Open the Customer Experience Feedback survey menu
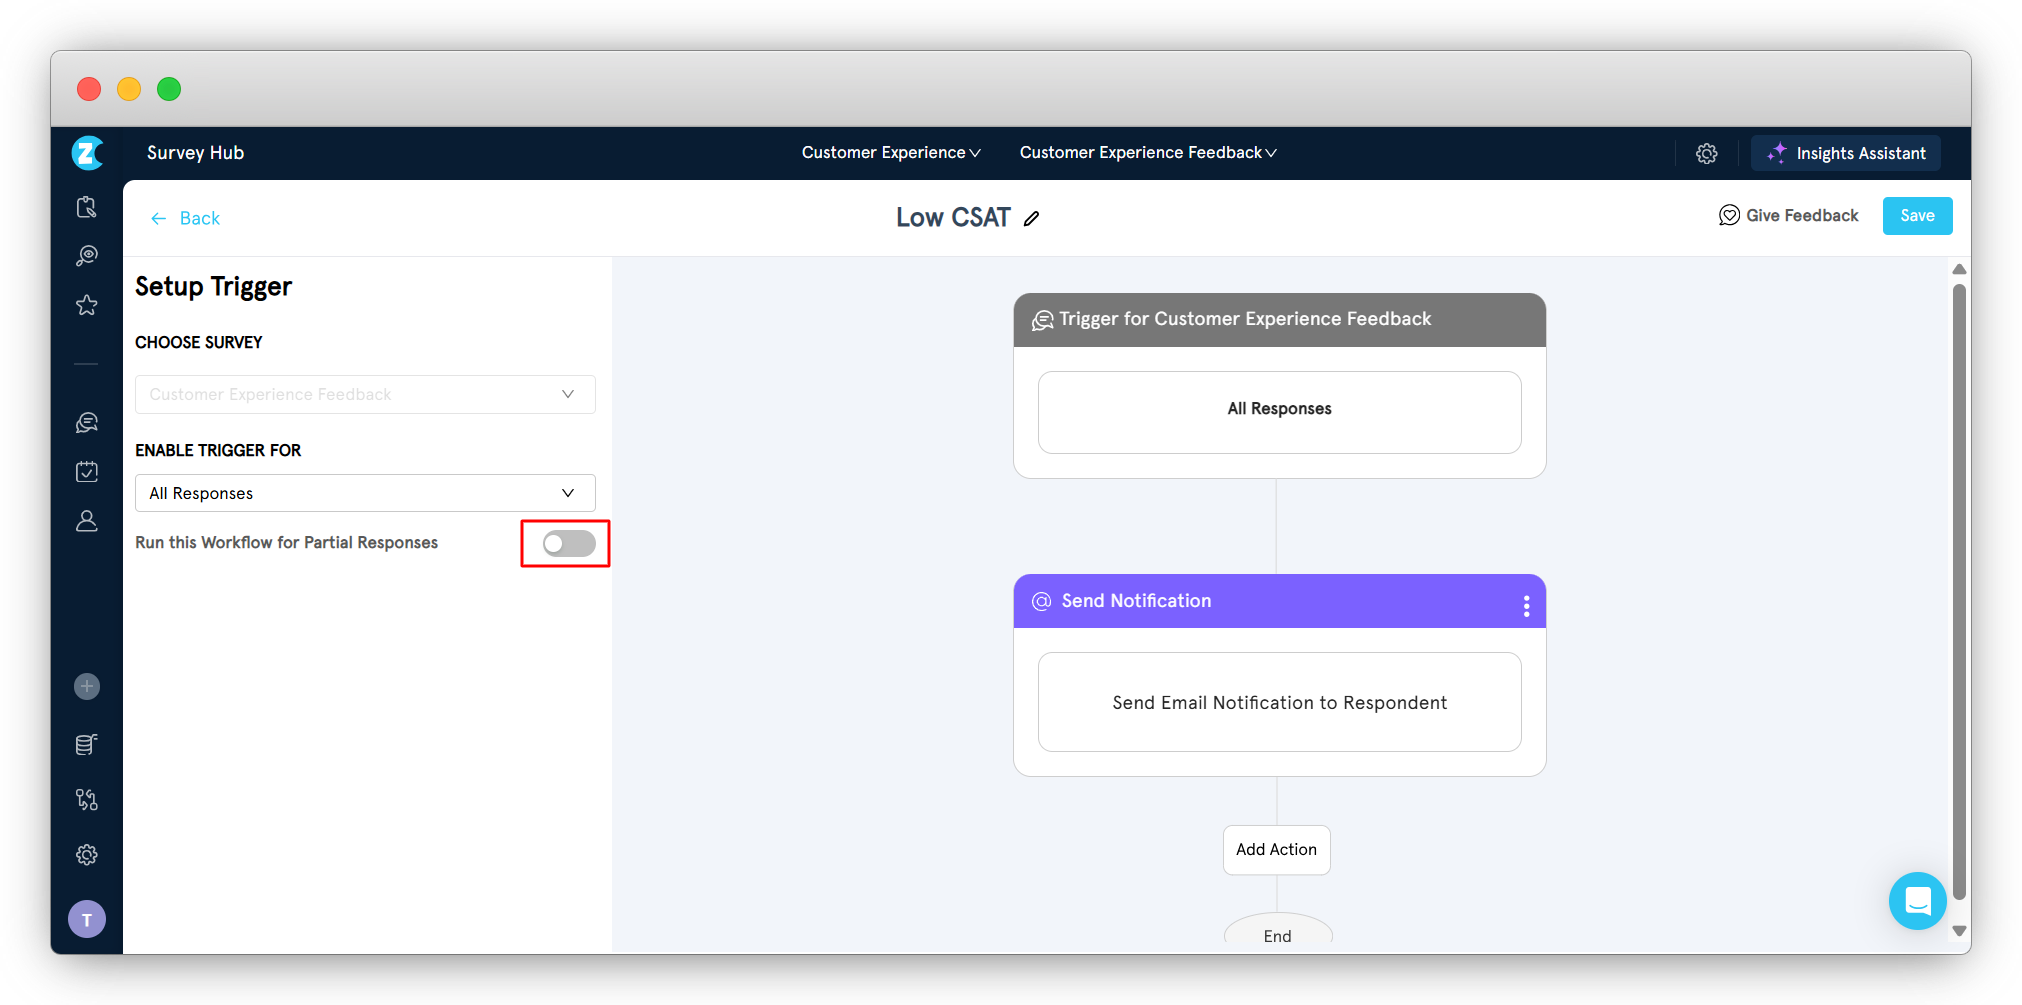 (x=1147, y=153)
